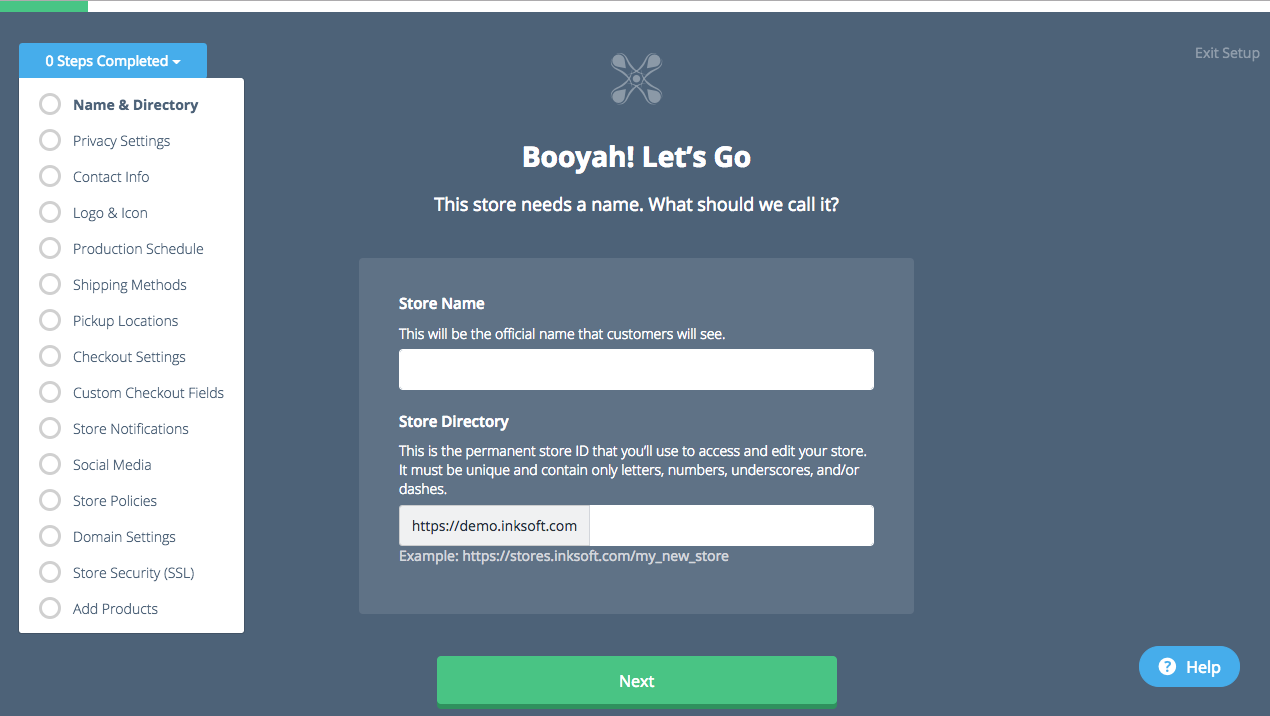Click the caret arrow beside Steps Completed
This screenshot has height=716, width=1270.
tap(177, 62)
